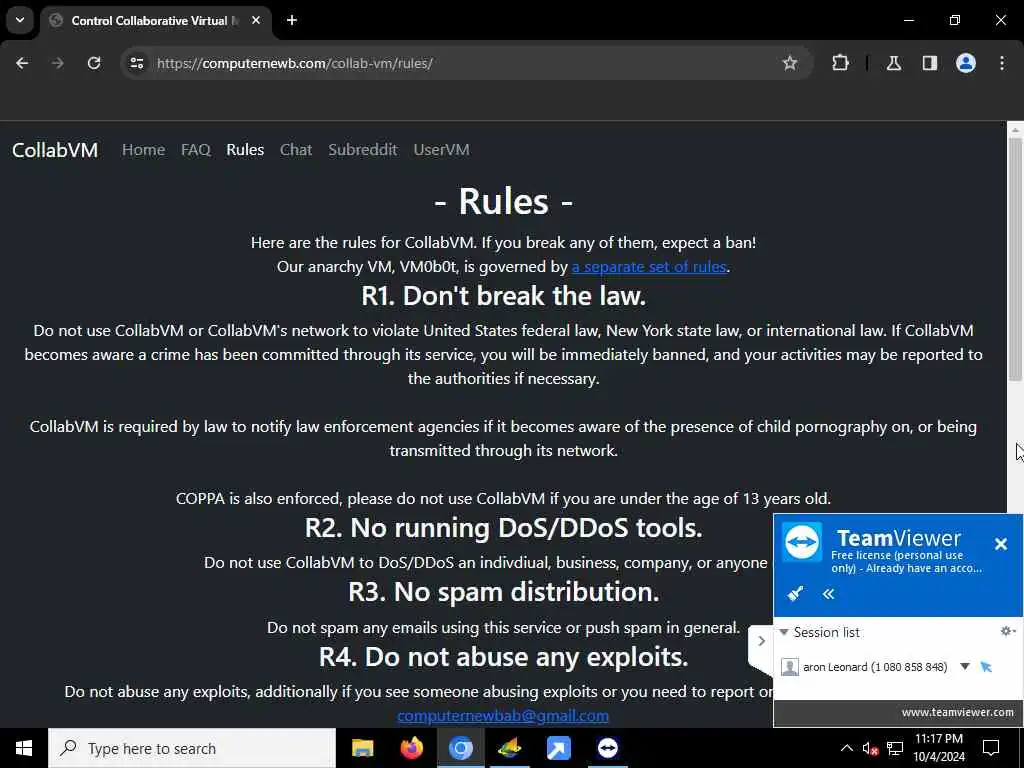Close the Control Collaborative Virtual tab
The width and height of the screenshot is (1024, 768).
256,20
